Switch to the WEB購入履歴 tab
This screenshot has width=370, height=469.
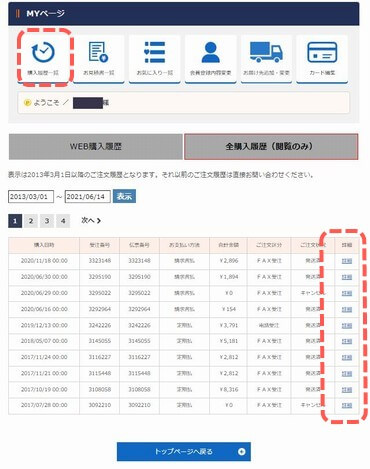coord(96,146)
